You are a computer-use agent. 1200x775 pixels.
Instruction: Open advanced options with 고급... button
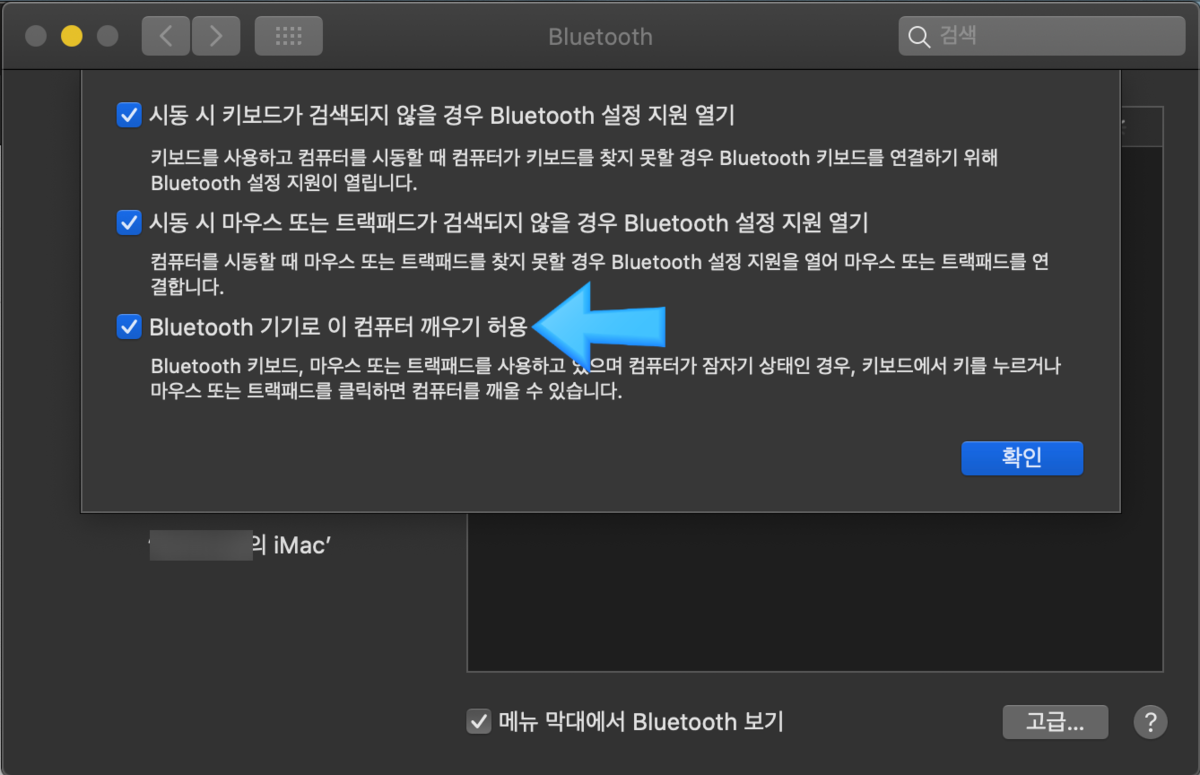pos(1055,721)
